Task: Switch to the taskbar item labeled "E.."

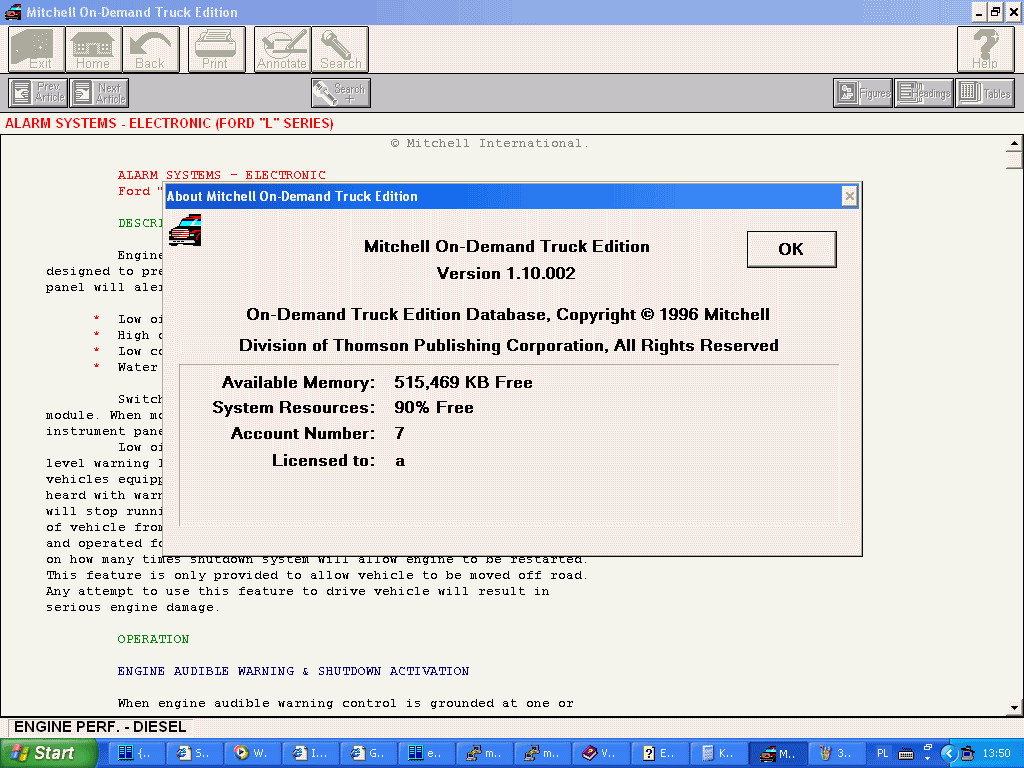Action: click(661, 753)
